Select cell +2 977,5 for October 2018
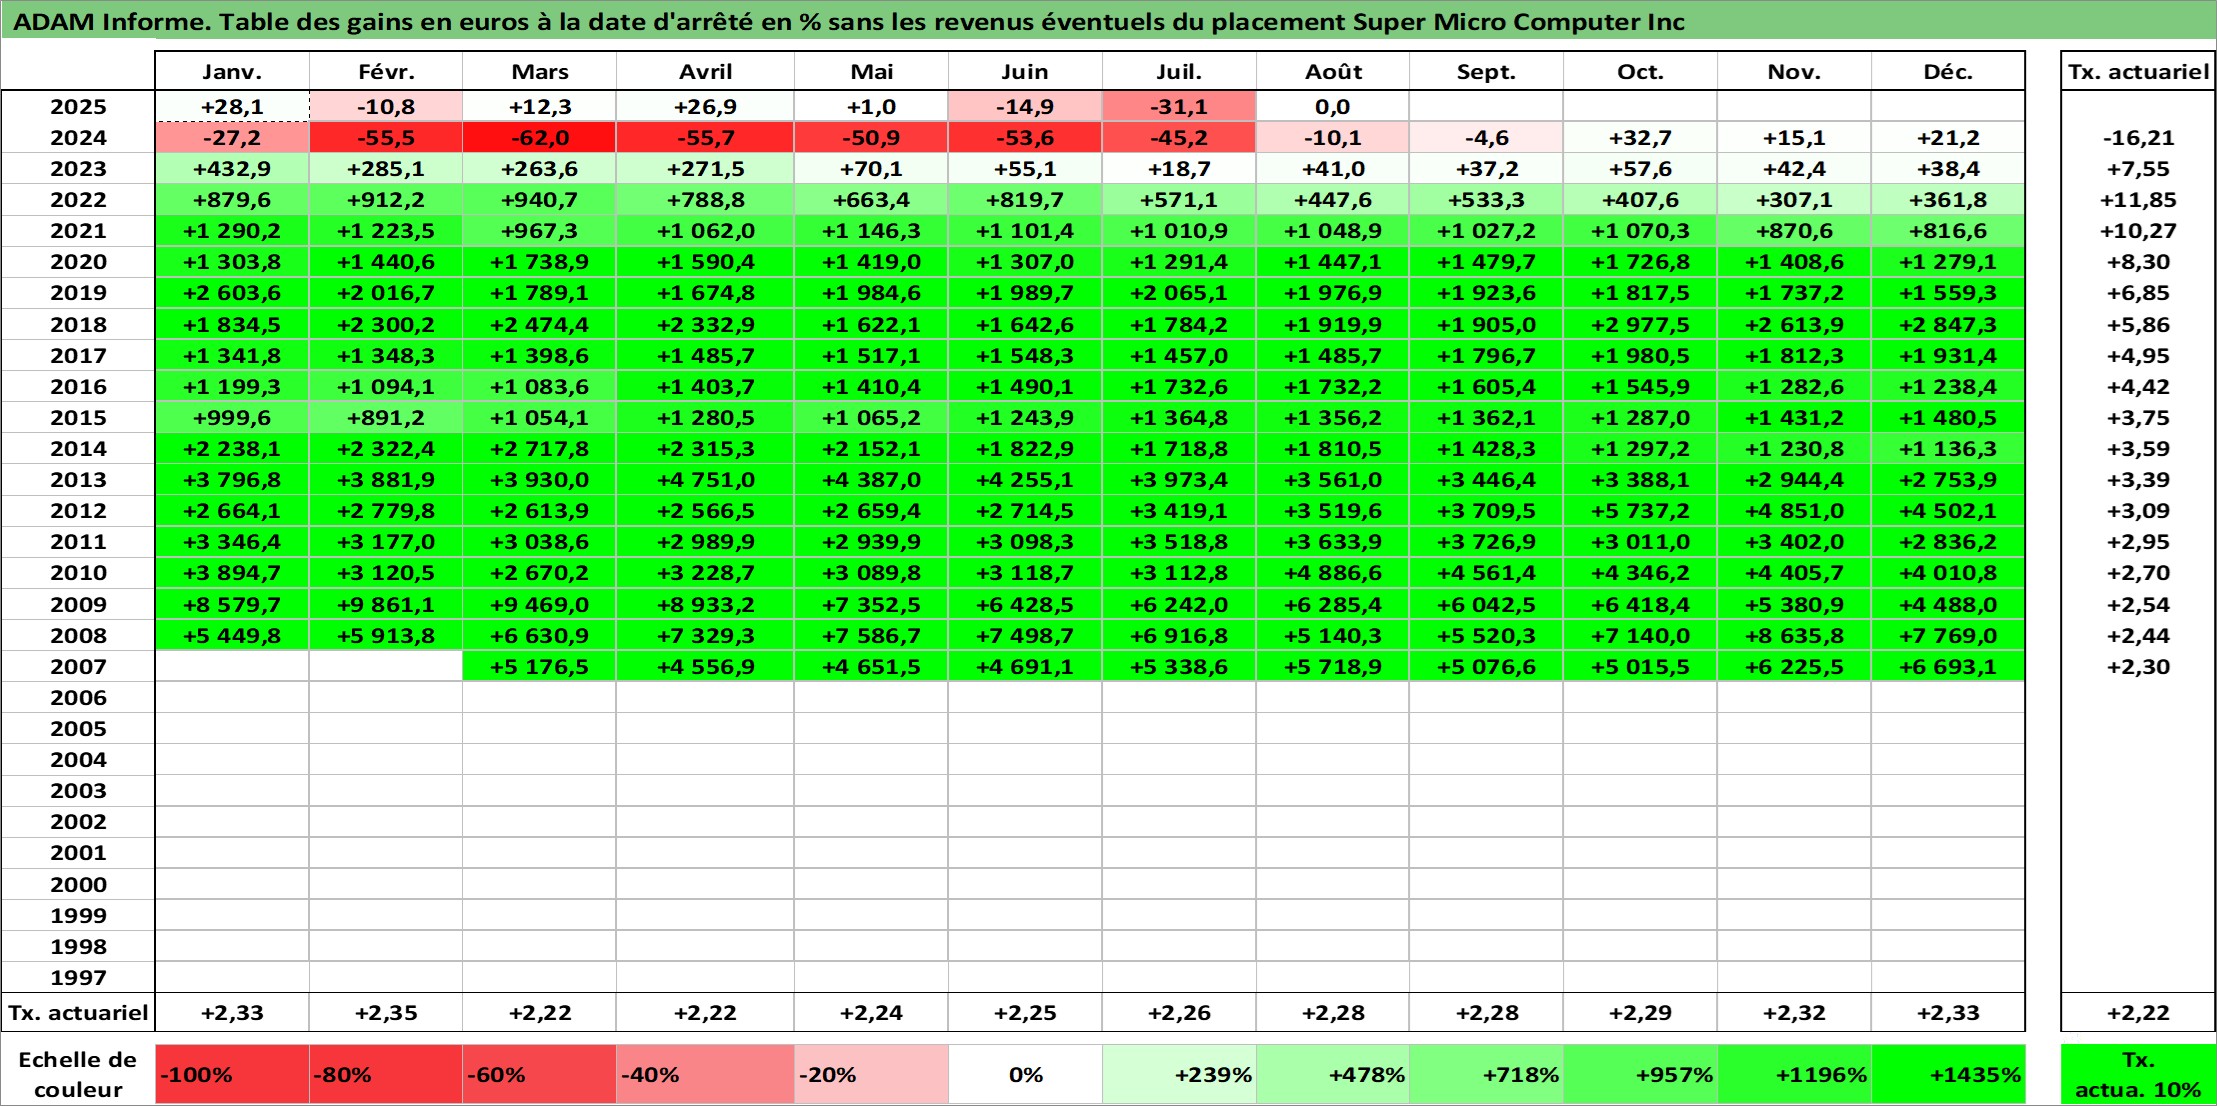2217x1106 pixels. (x=1640, y=325)
